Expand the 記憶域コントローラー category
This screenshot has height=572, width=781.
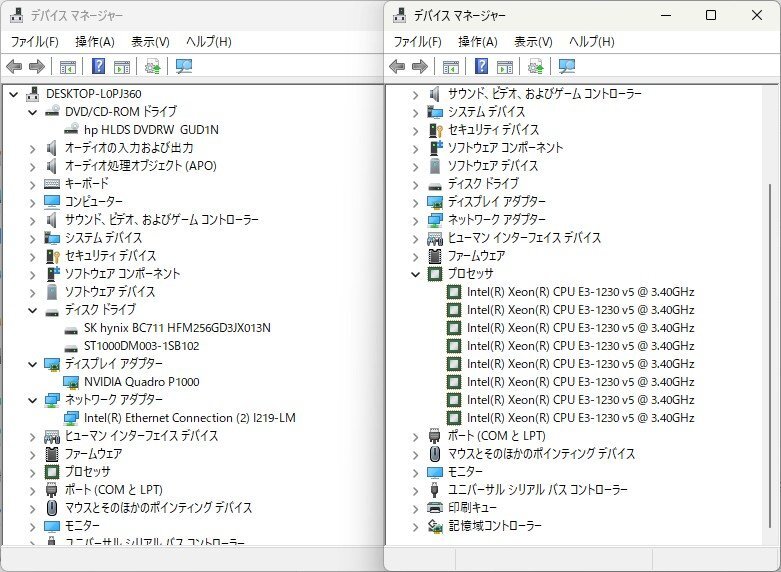click(x=416, y=526)
